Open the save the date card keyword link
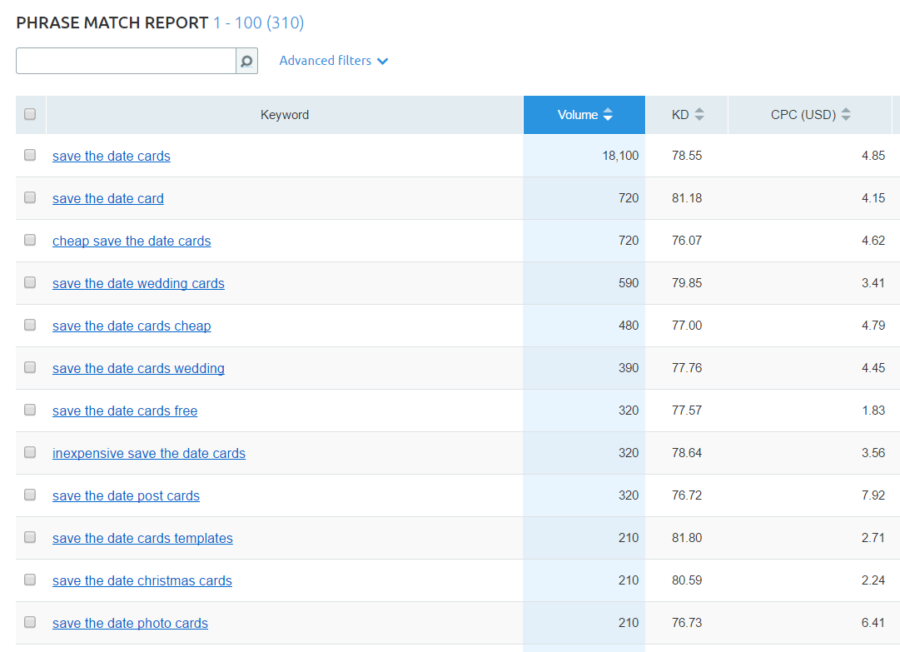 108,199
